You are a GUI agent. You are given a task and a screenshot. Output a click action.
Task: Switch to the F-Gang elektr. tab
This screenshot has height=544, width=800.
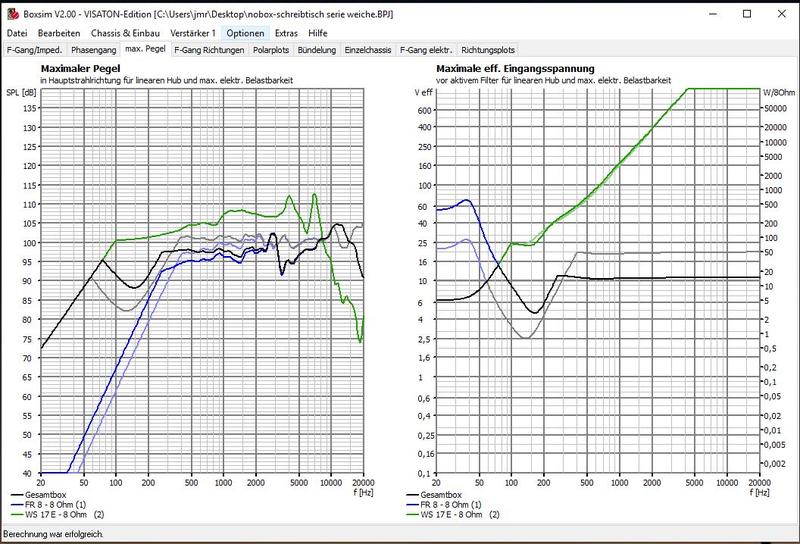(x=426, y=49)
